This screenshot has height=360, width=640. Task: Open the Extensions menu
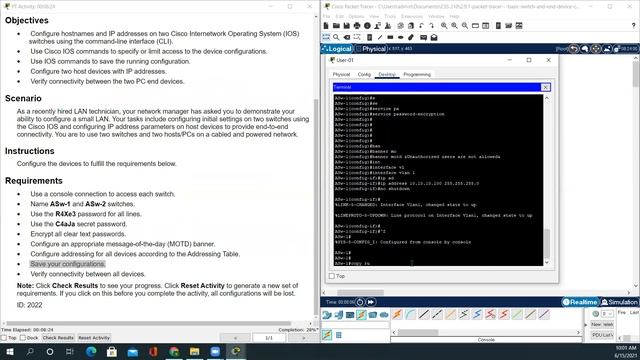point(412,16)
